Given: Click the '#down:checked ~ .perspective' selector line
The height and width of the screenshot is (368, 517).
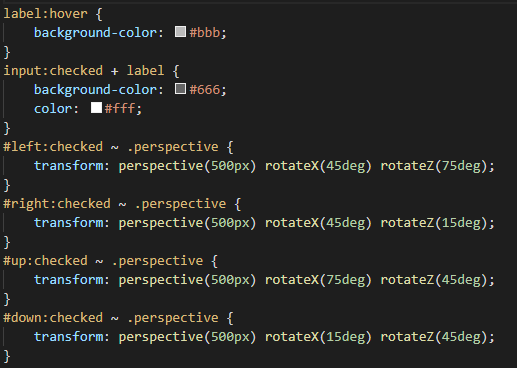Looking at the screenshot, I should (111, 318).
